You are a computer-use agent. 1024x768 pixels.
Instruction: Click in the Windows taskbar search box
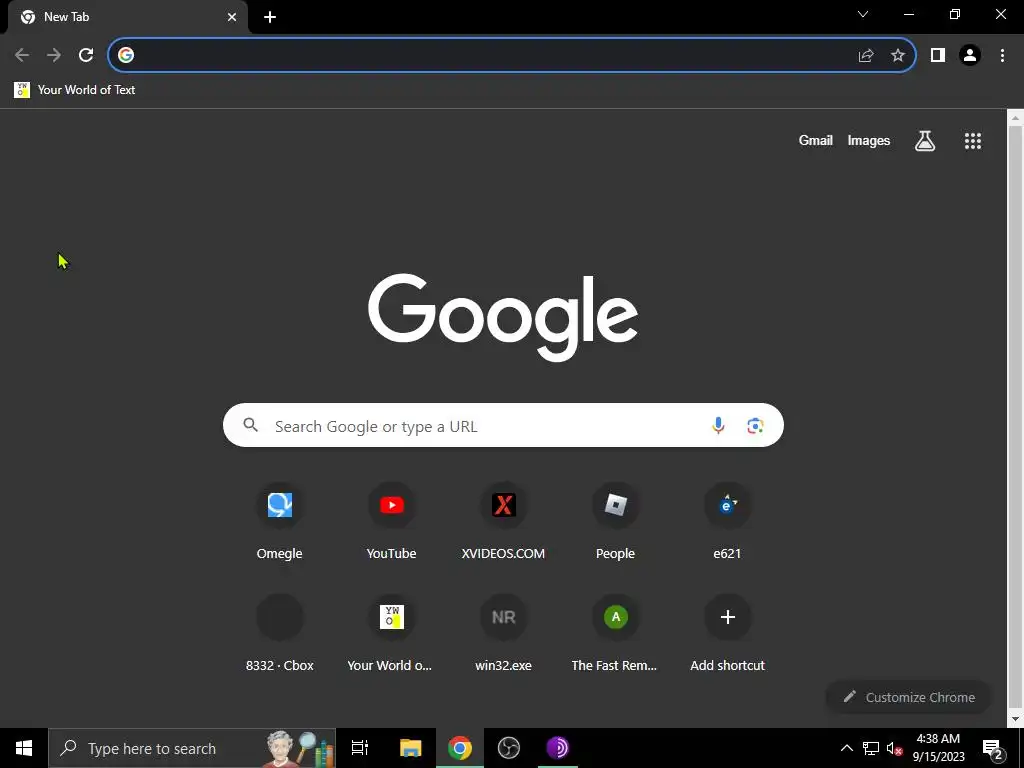pyautogui.click(x=192, y=748)
